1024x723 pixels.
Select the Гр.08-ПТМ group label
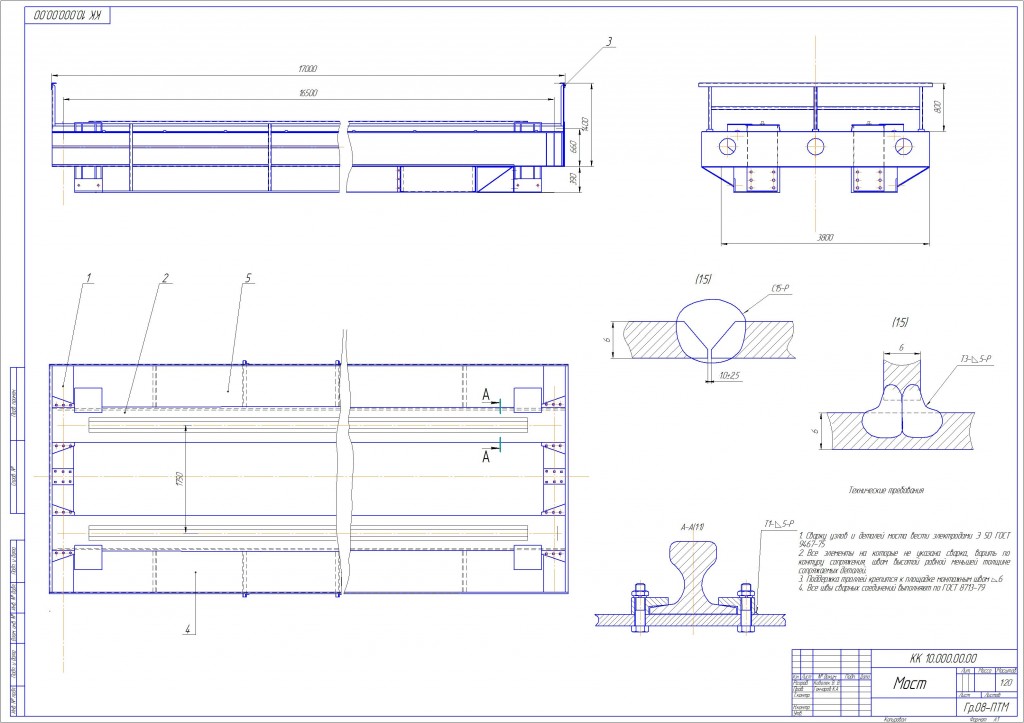coord(986,707)
